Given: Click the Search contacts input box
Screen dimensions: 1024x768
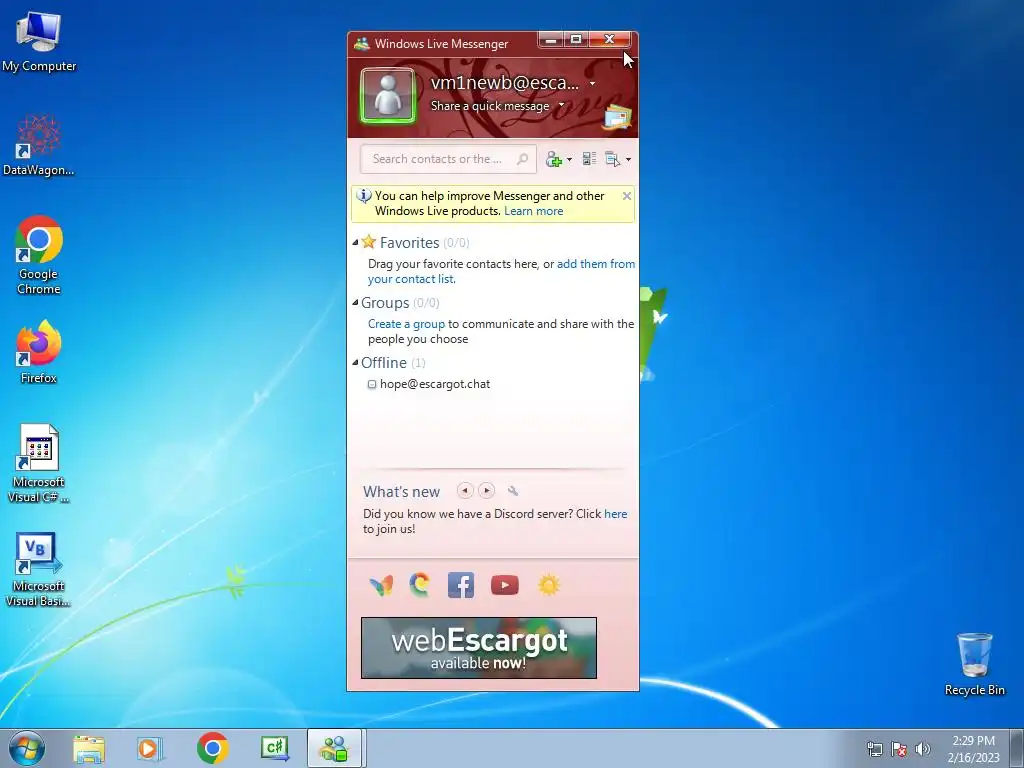Looking at the screenshot, I should point(448,159).
